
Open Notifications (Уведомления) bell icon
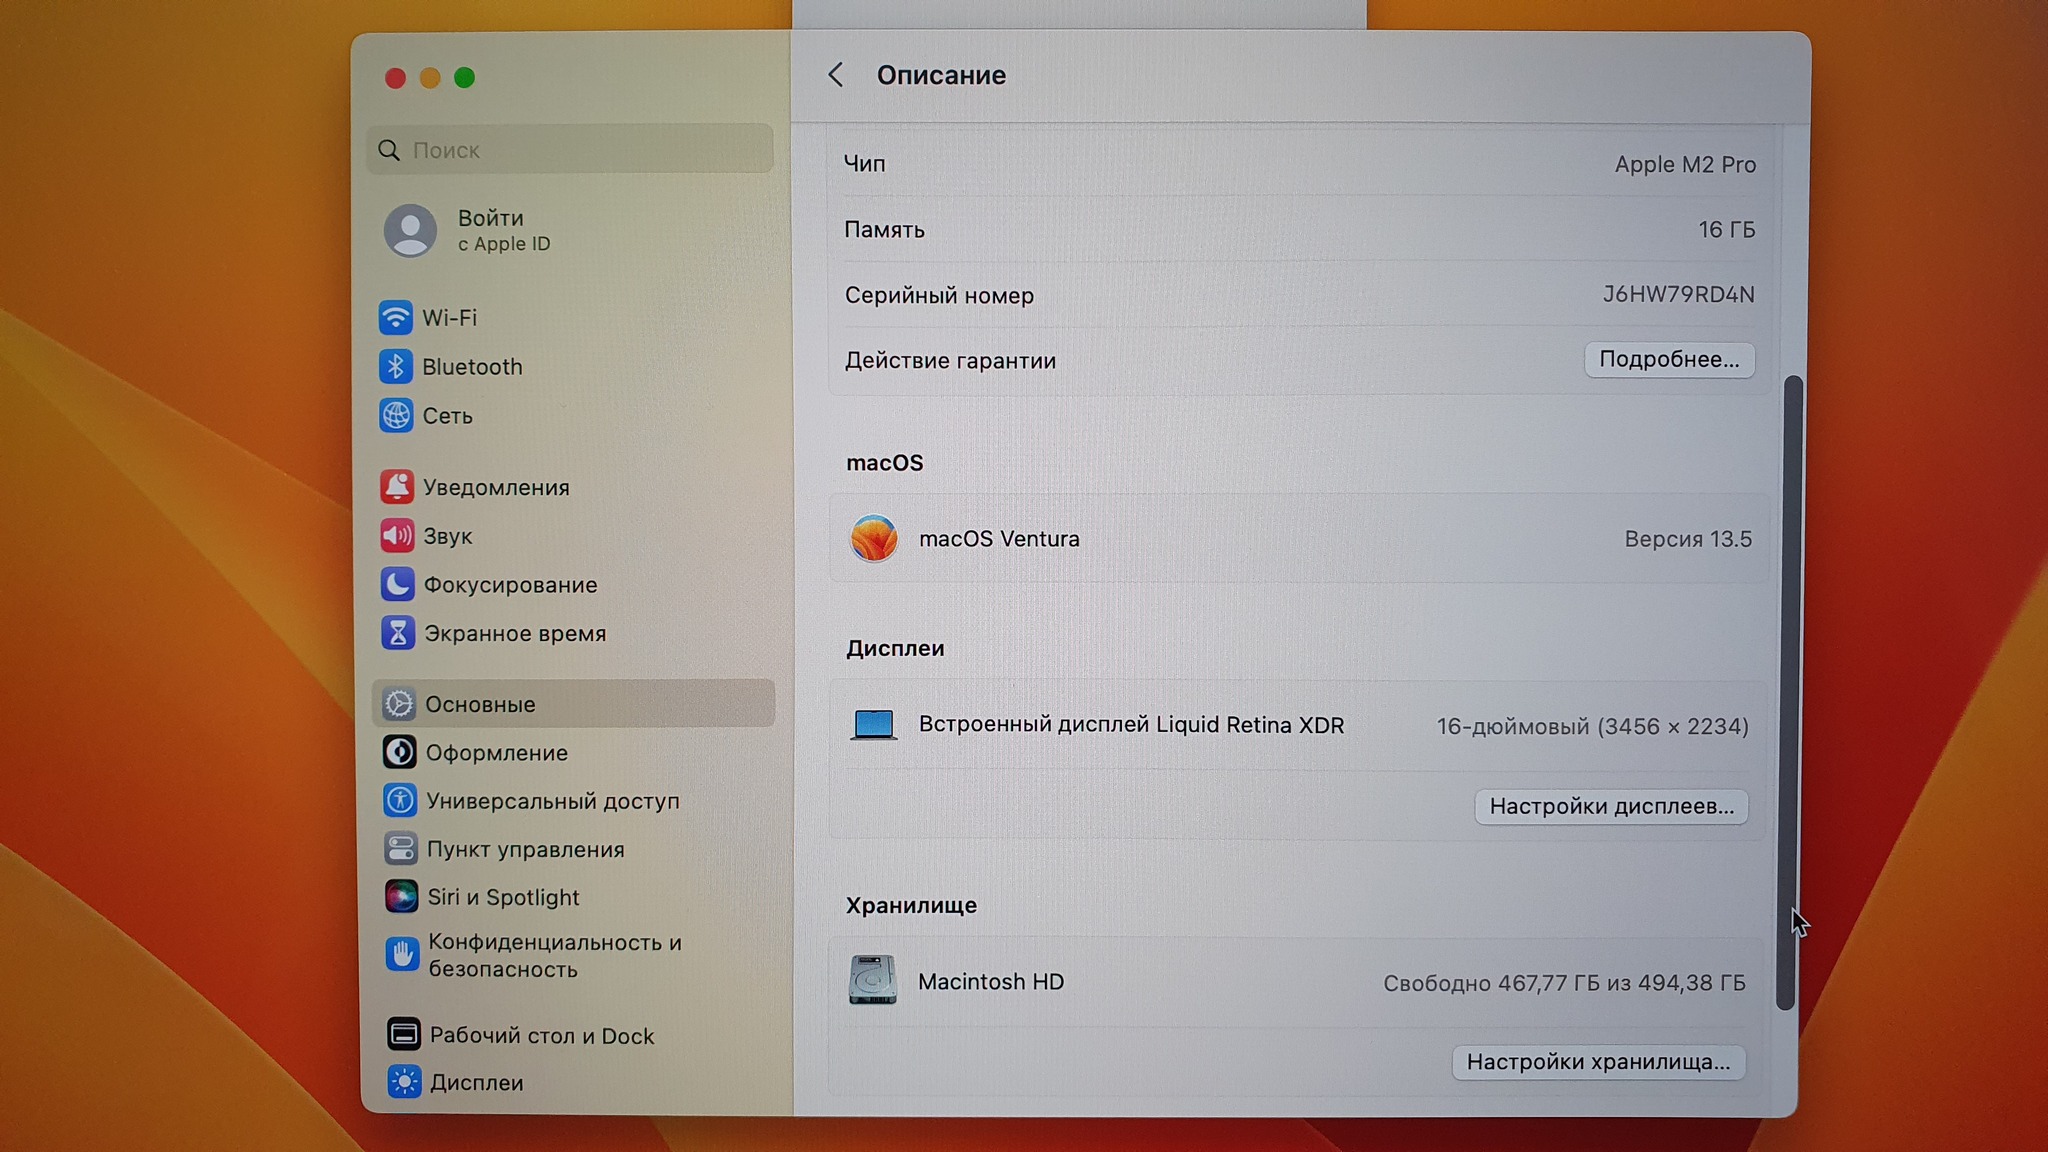tap(397, 487)
